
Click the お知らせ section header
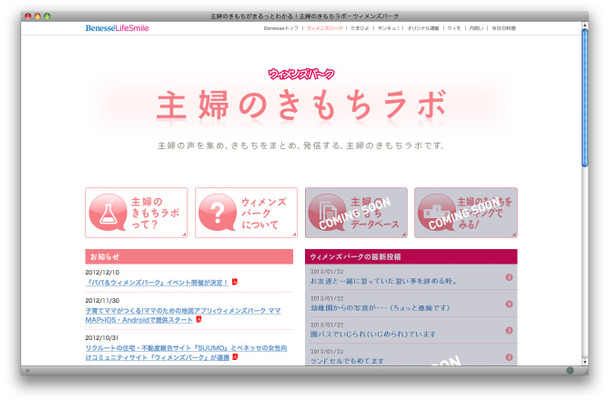[x=189, y=257]
